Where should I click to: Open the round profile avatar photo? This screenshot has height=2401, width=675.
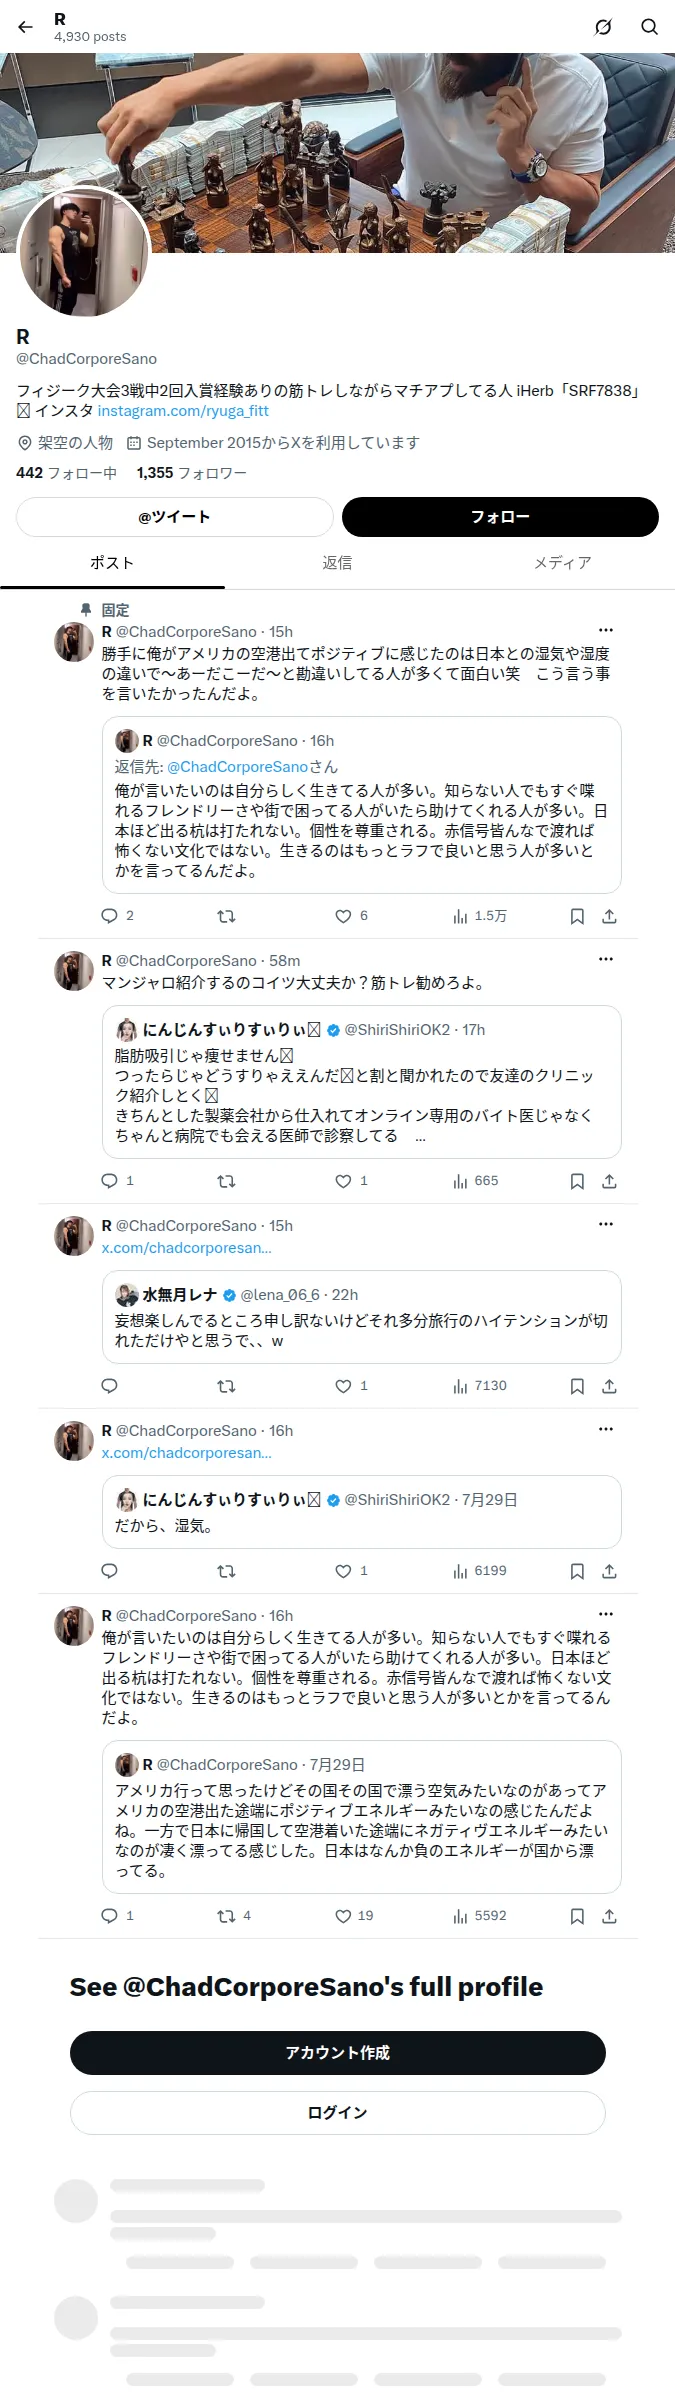tap(84, 251)
